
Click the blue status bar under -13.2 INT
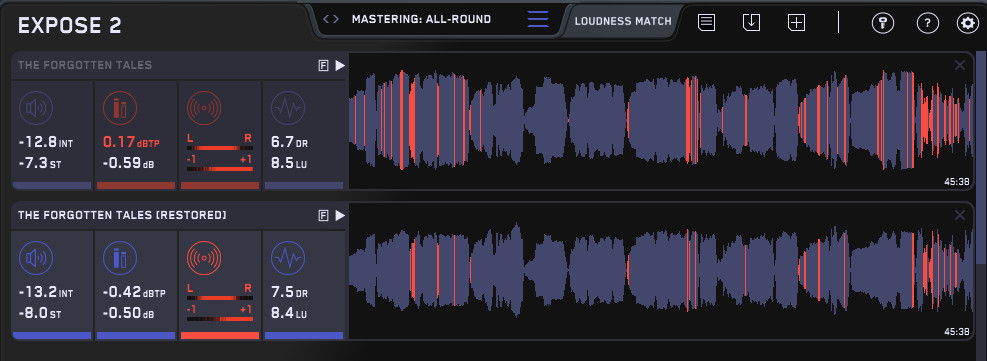click(x=52, y=336)
